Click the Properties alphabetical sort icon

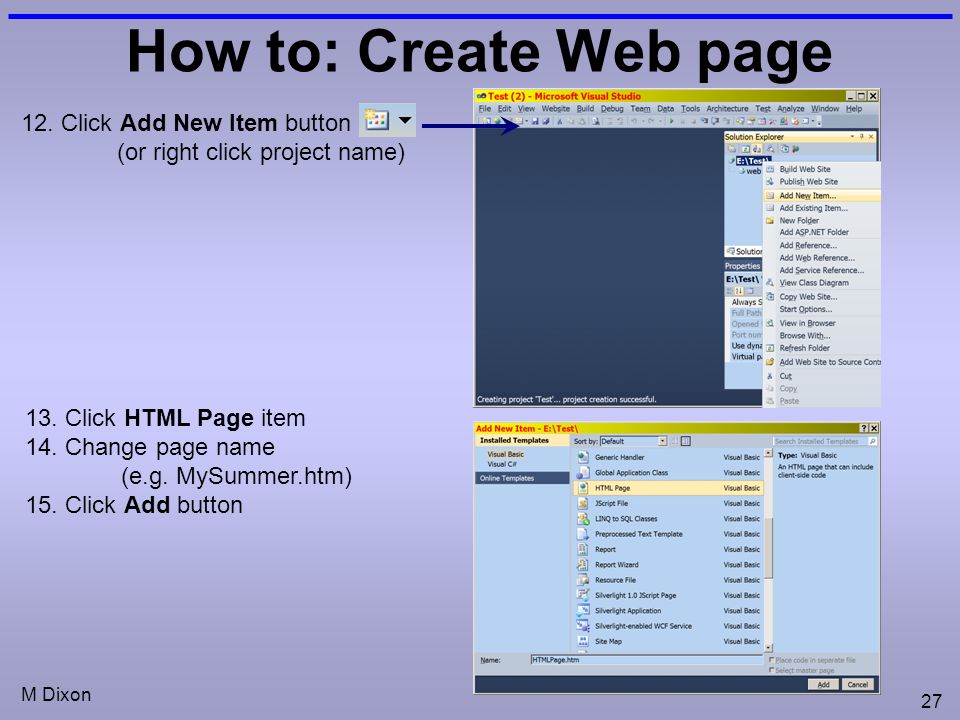(x=739, y=291)
